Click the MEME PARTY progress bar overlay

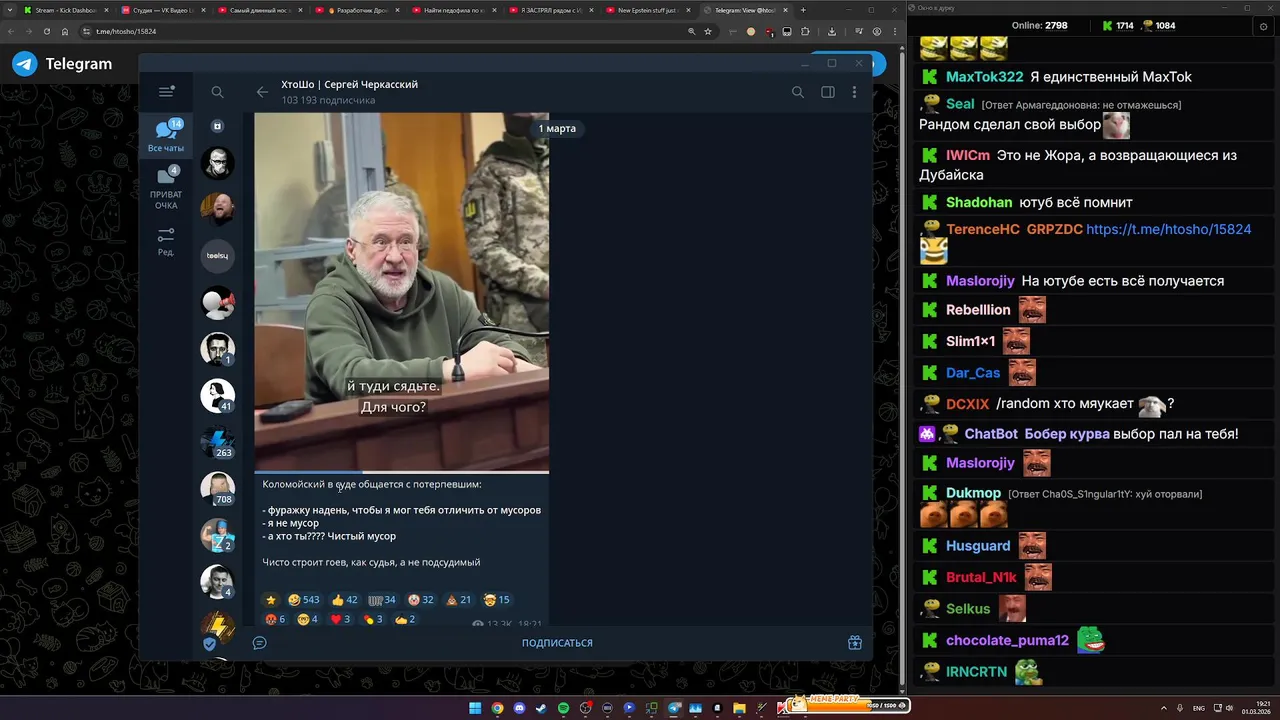click(x=847, y=704)
